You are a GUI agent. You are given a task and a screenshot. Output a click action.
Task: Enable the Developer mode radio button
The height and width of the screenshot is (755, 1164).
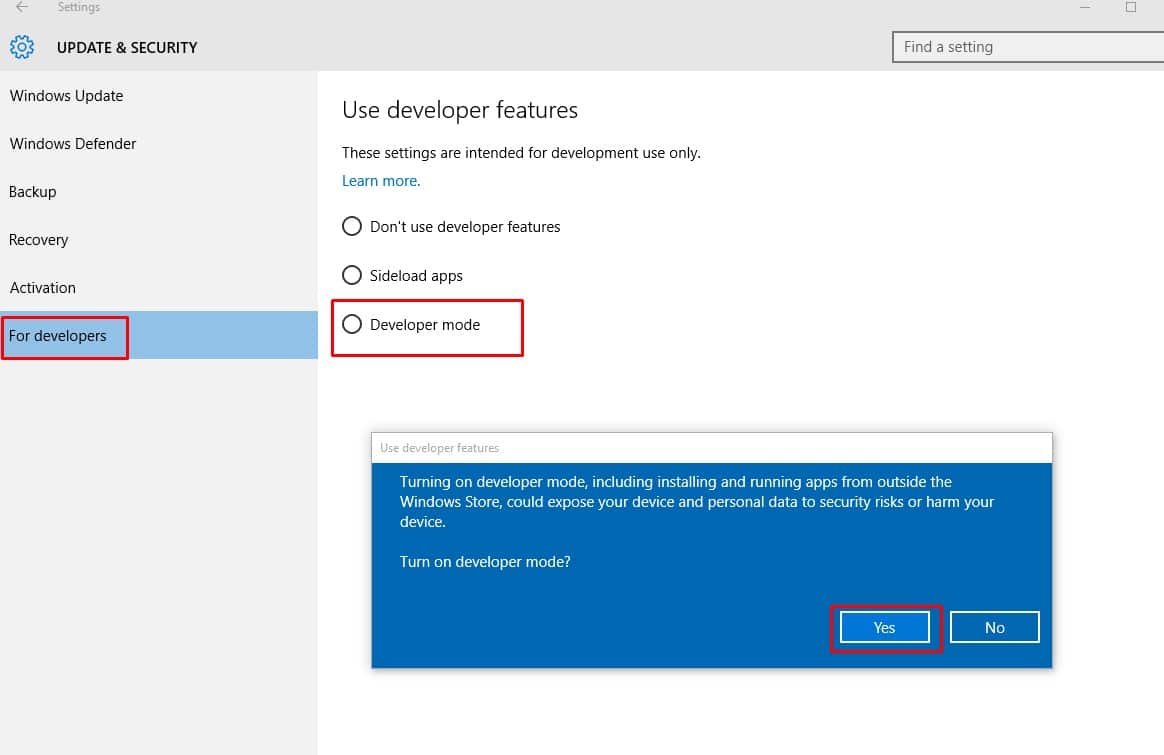[352, 325]
